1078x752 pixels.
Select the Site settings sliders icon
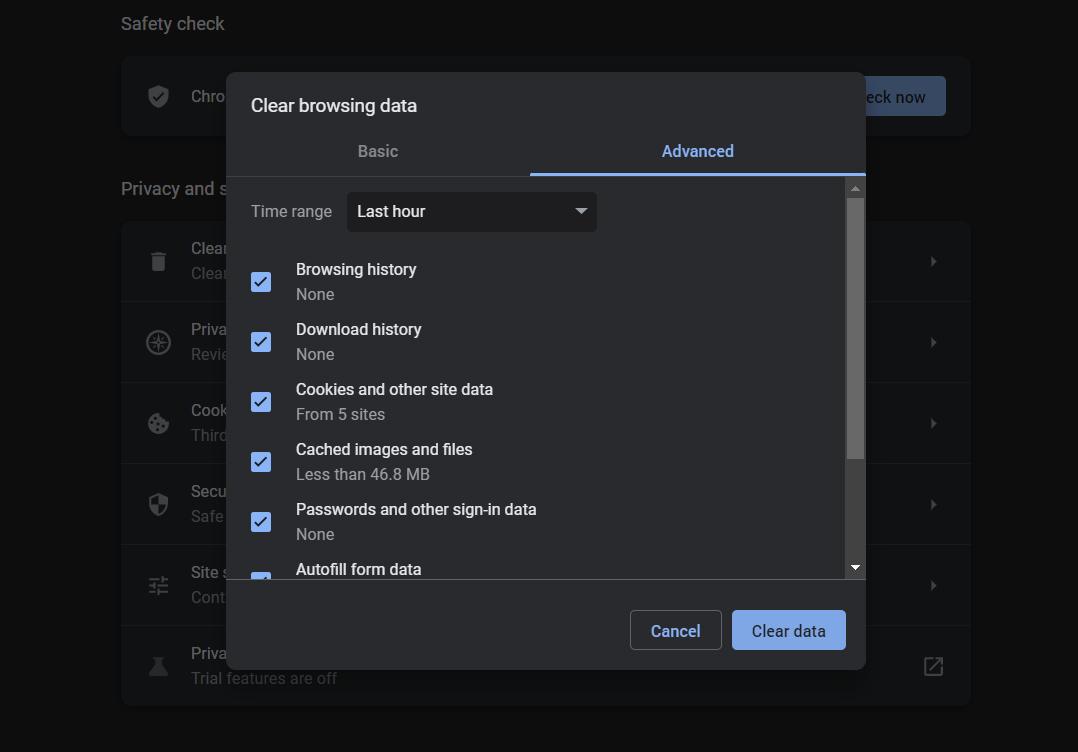coord(158,585)
